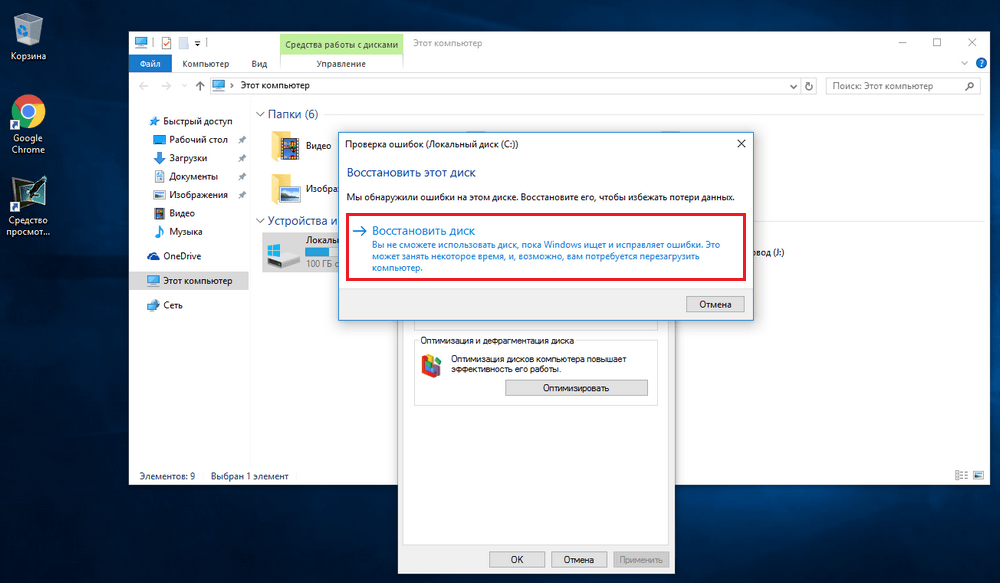
Task: Click the Видео folder icon in Папки
Action: pyautogui.click(x=287, y=146)
